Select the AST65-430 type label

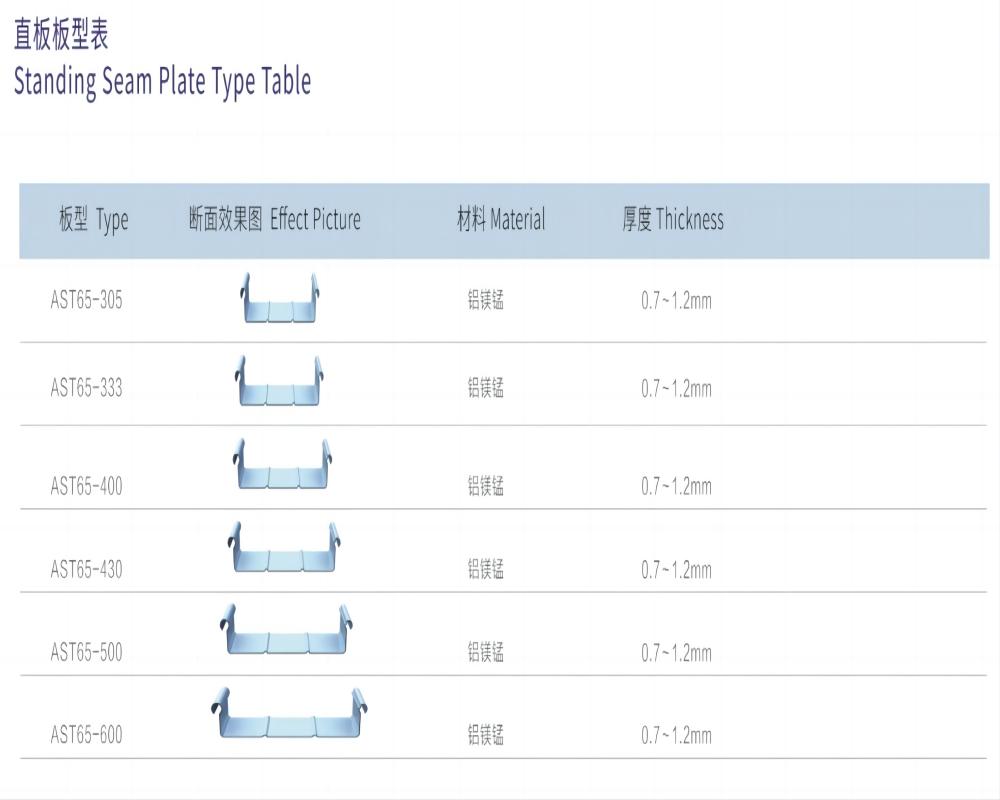[87, 570]
